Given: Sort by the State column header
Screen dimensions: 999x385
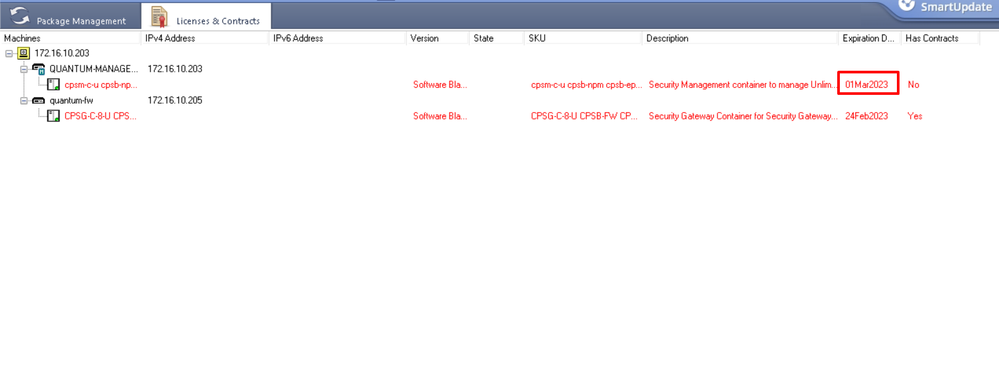Looking at the screenshot, I should coord(497,38).
